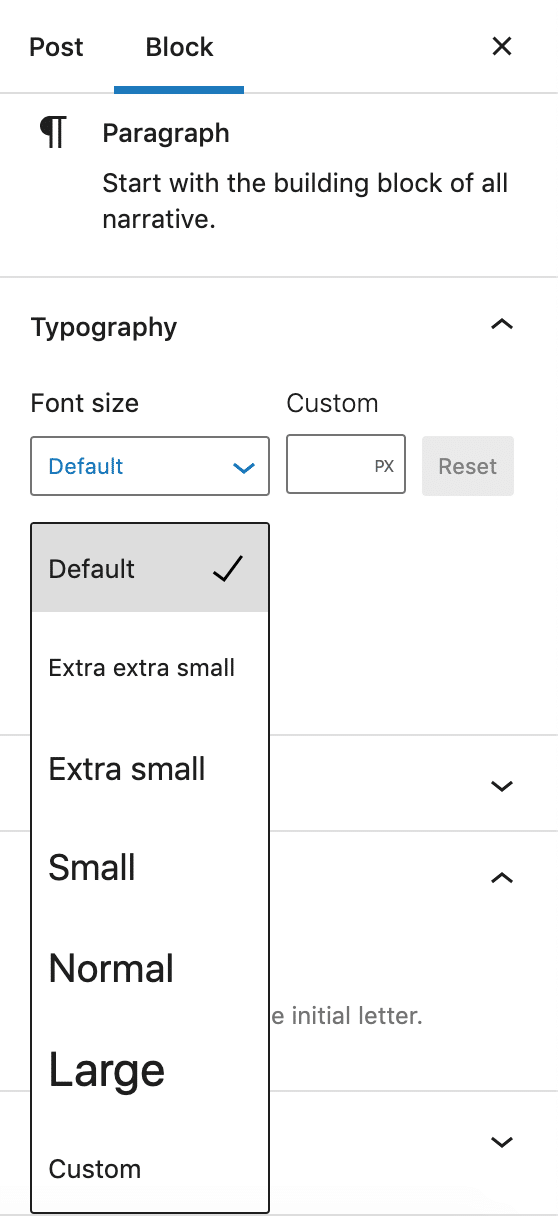
Task: Click the Reset font size button
Action: pos(468,466)
